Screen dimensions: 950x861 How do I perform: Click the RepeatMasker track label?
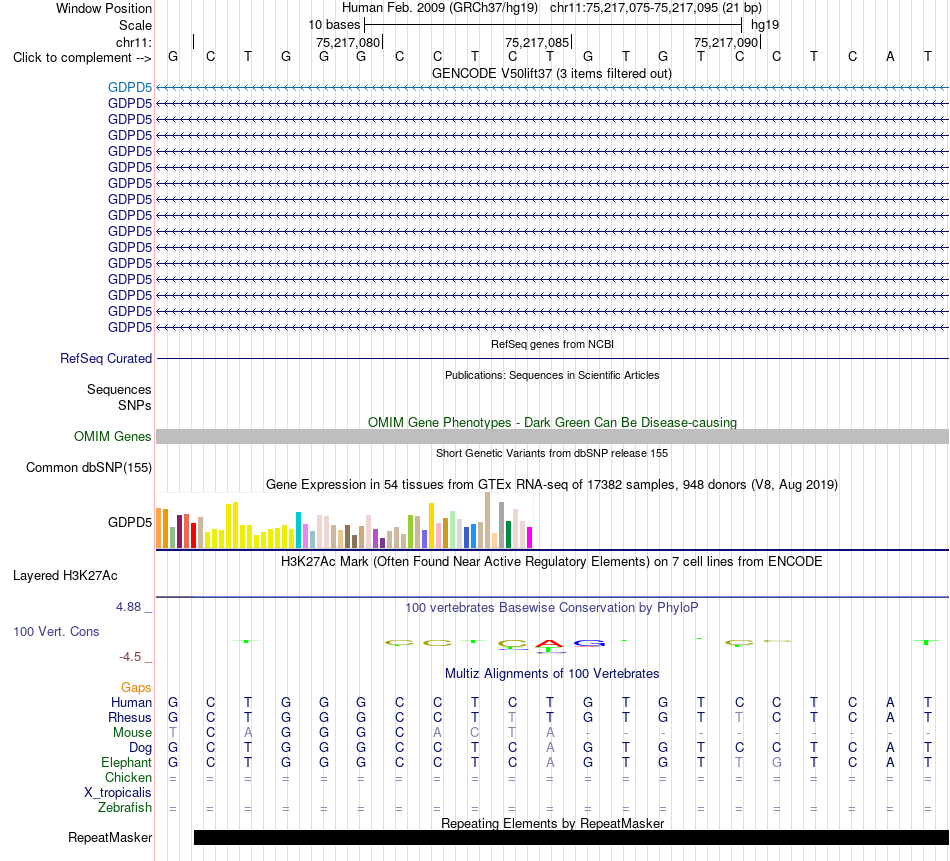pos(110,837)
